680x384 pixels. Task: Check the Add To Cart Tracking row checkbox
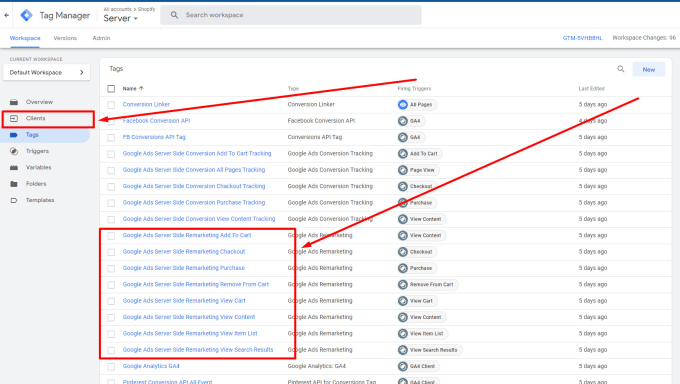(111, 154)
